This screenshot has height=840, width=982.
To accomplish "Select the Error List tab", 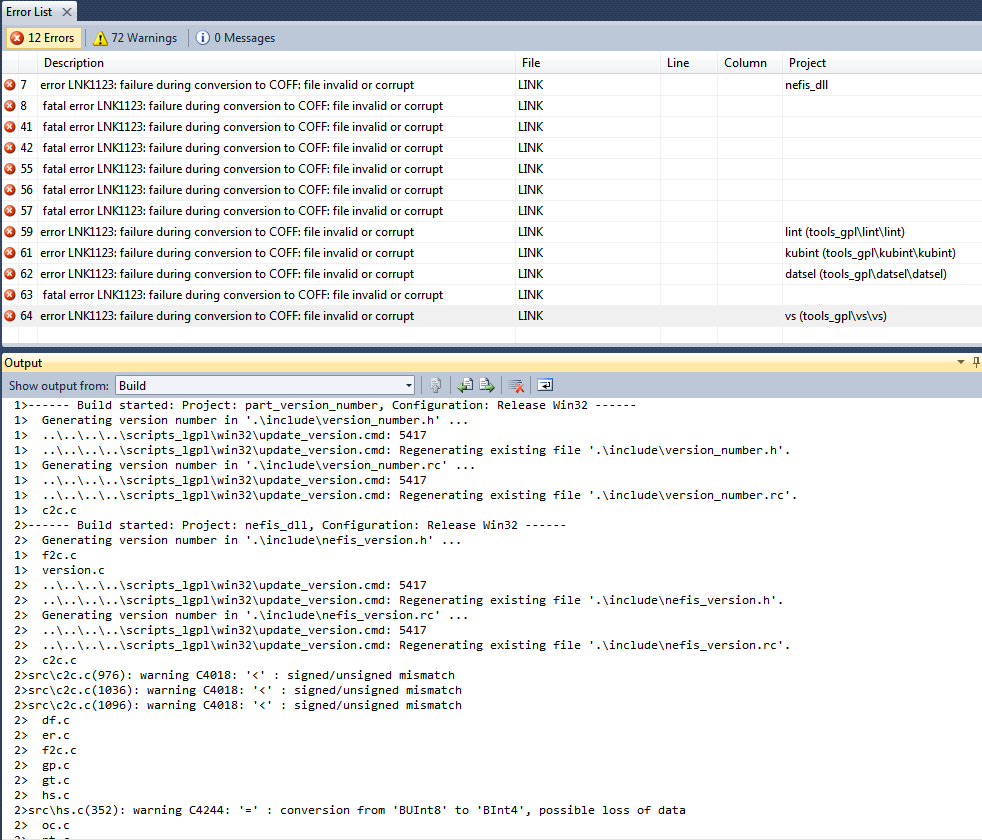I will (31, 11).
